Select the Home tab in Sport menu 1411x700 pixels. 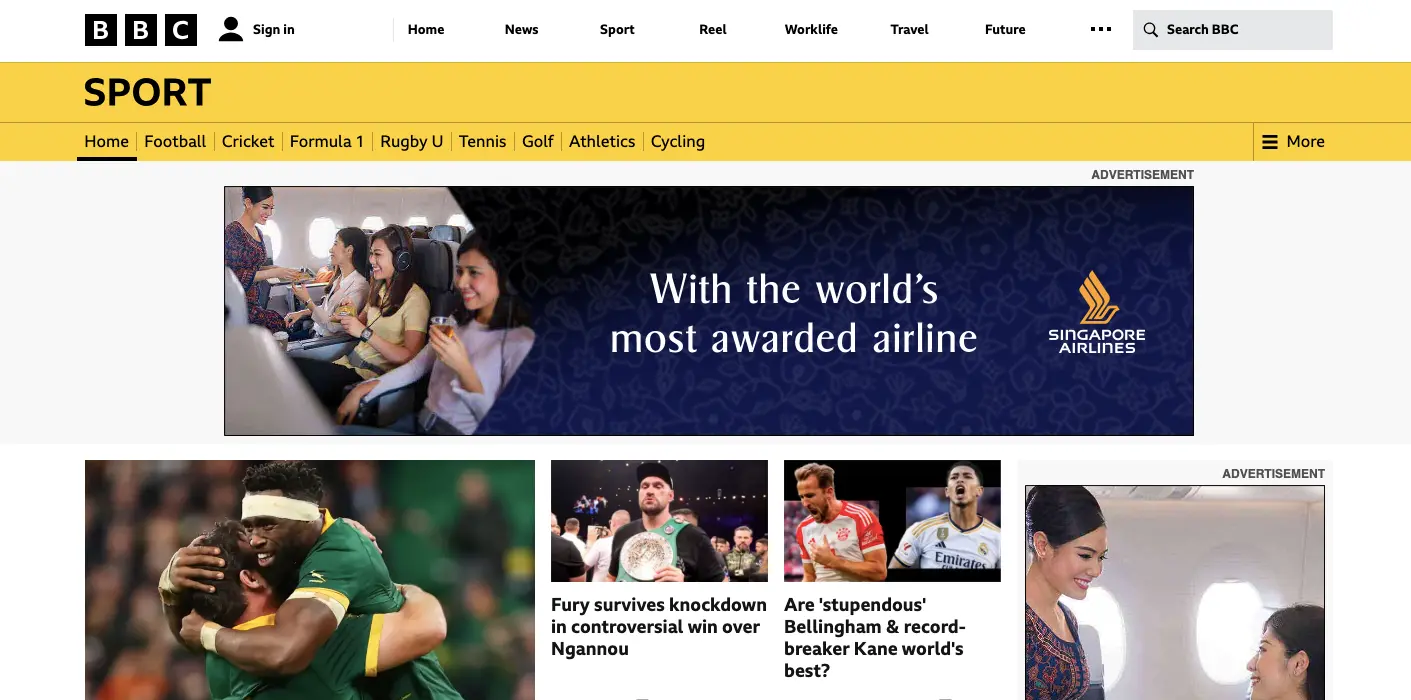coord(106,142)
